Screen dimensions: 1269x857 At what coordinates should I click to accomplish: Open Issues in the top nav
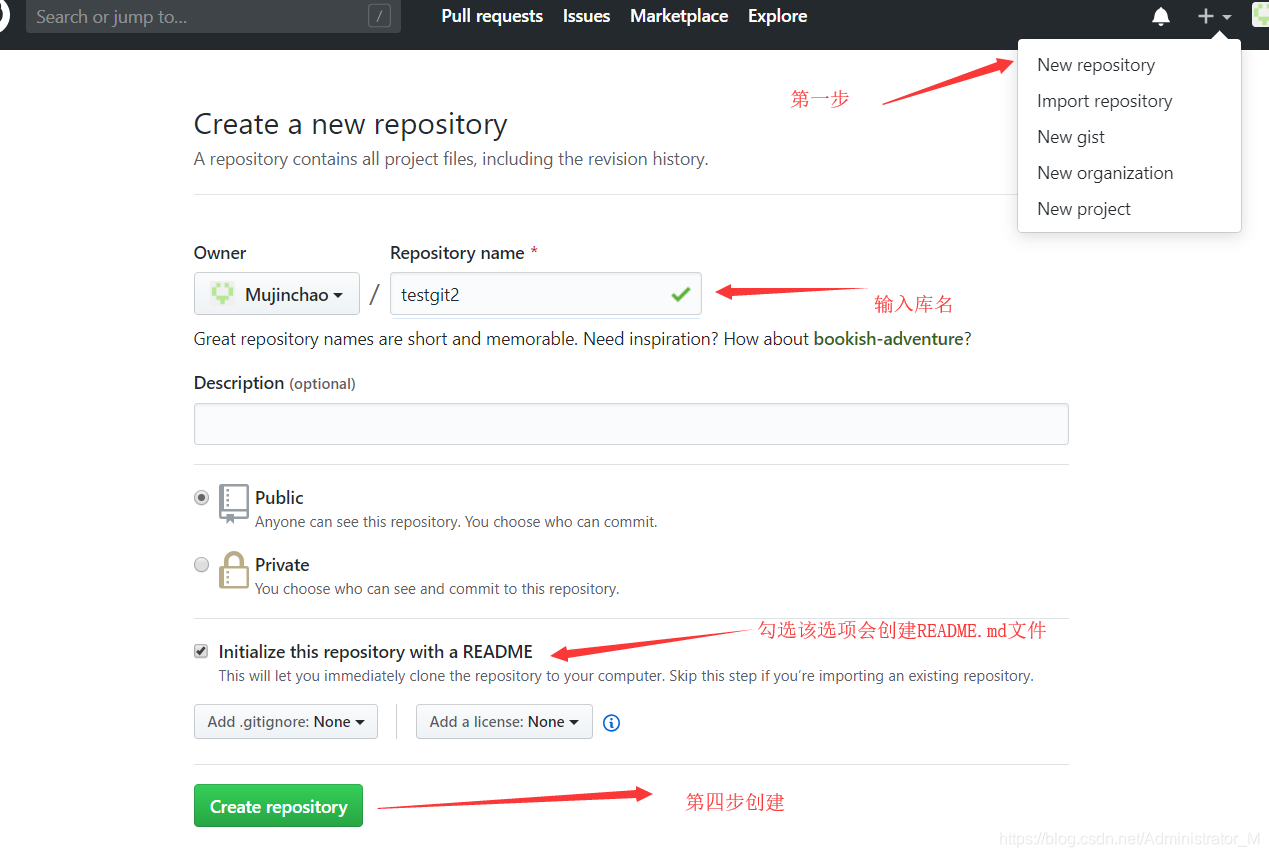[586, 16]
